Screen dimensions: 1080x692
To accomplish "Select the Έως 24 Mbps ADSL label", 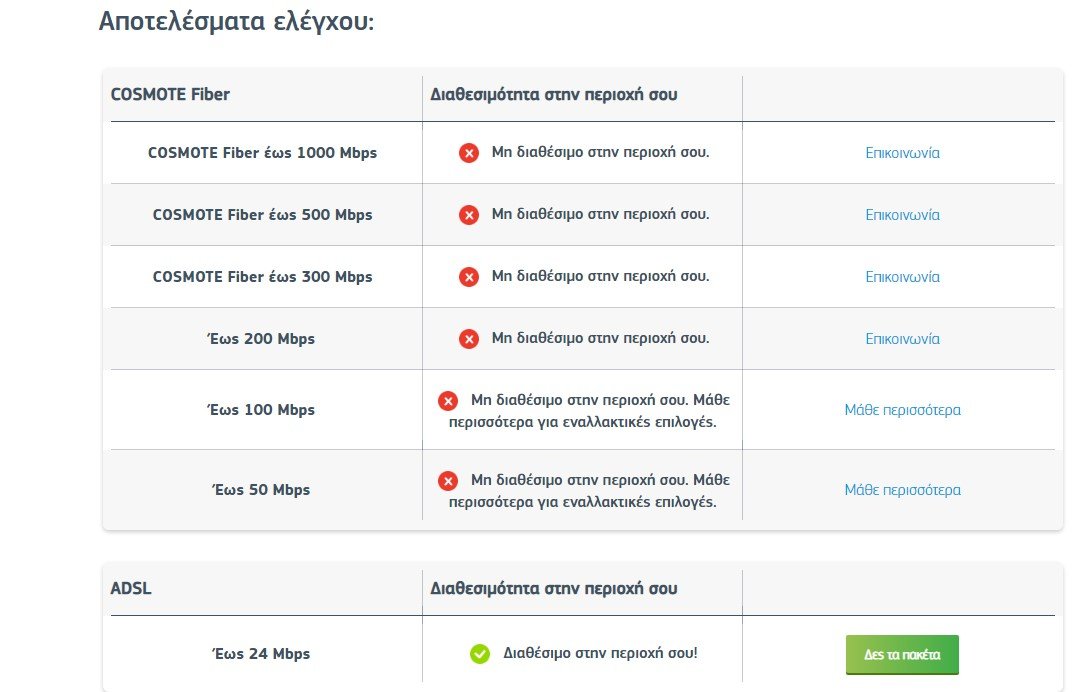I will pos(261,653).
